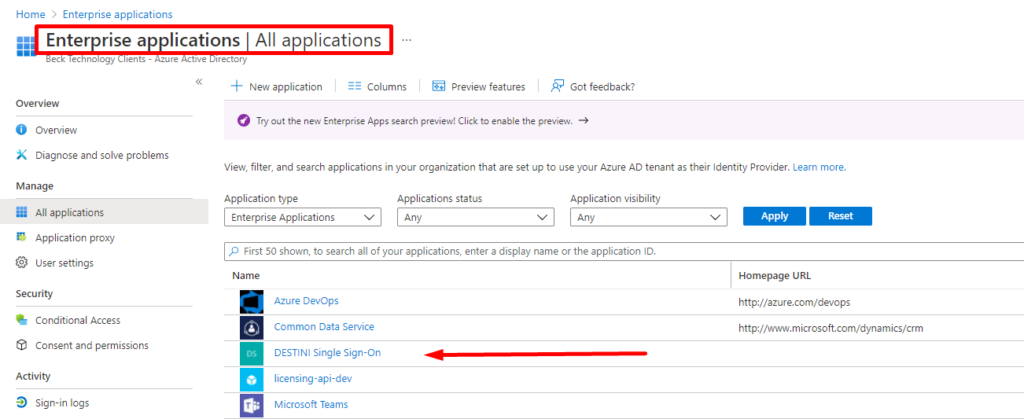The image size is (1024, 419).
Task: Click the Preview features icon
Action: [x=439, y=86]
